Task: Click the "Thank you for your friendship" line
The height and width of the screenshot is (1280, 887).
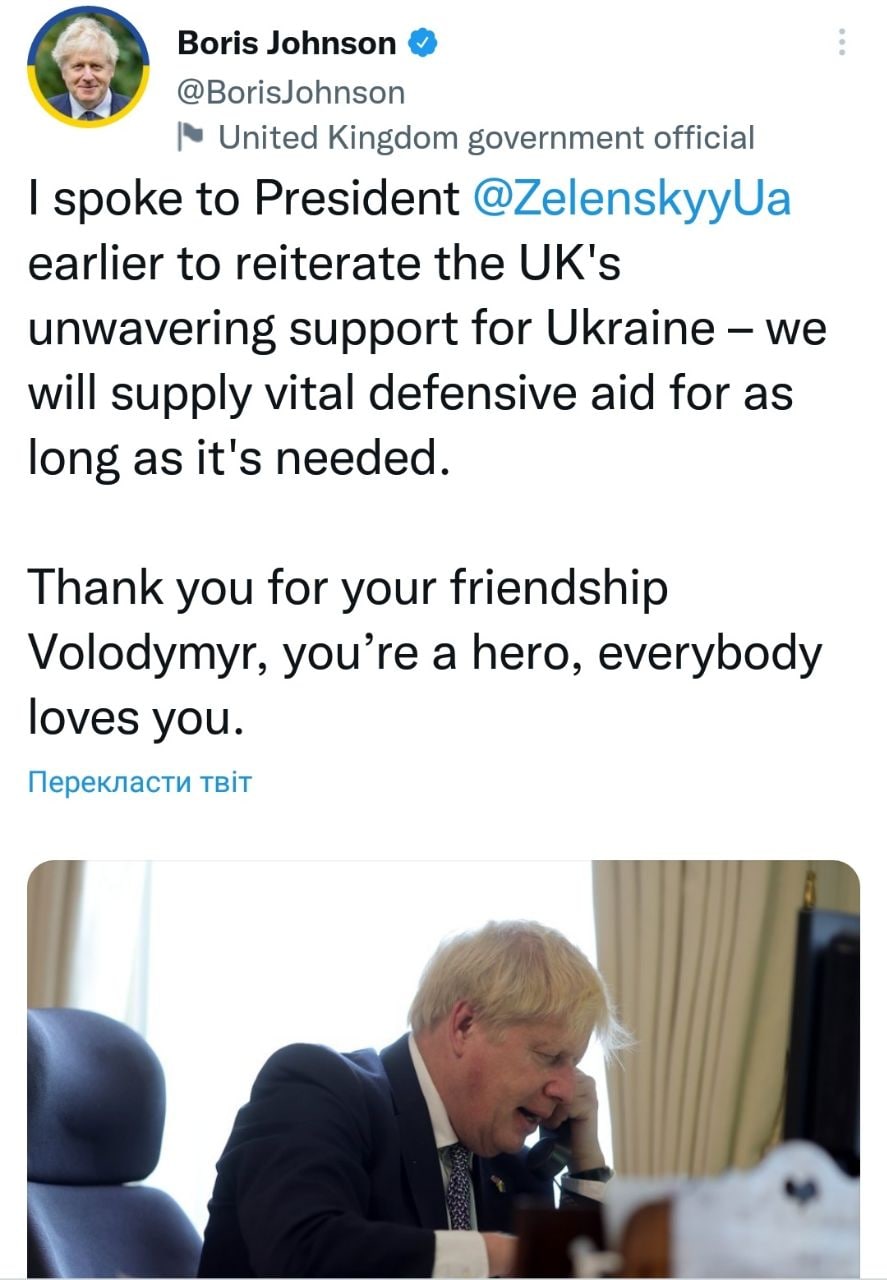Action: point(348,587)
